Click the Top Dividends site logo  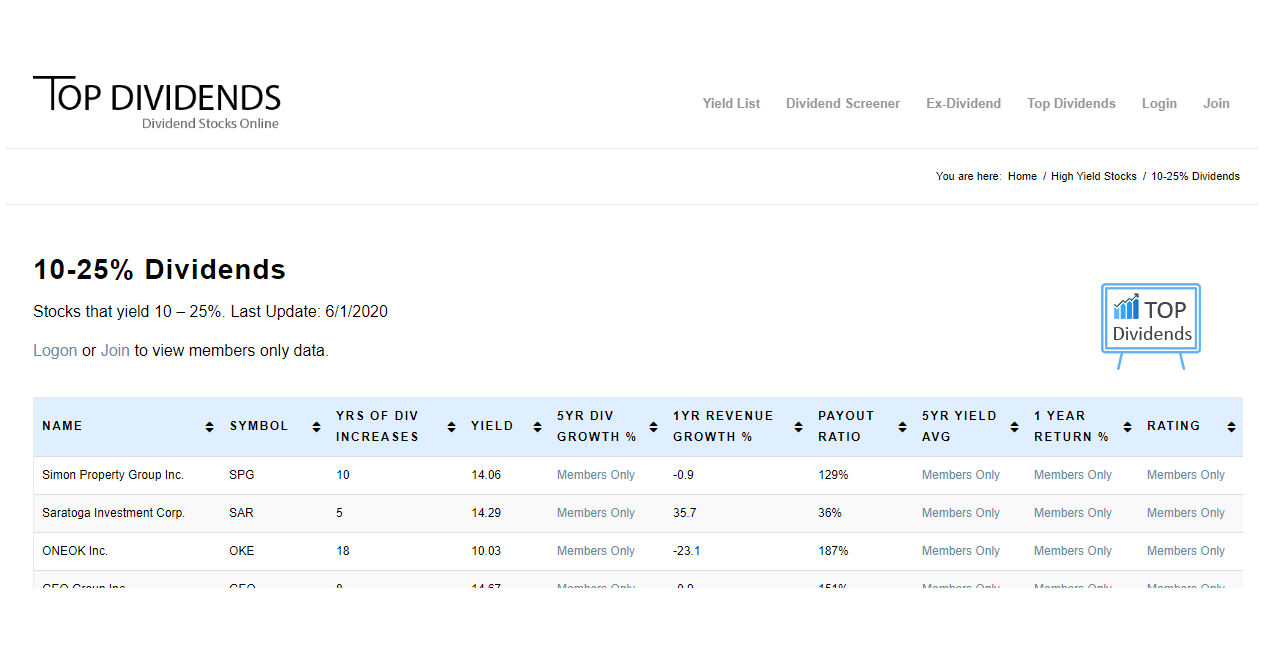pyautogui.click(x=157, y=103)
